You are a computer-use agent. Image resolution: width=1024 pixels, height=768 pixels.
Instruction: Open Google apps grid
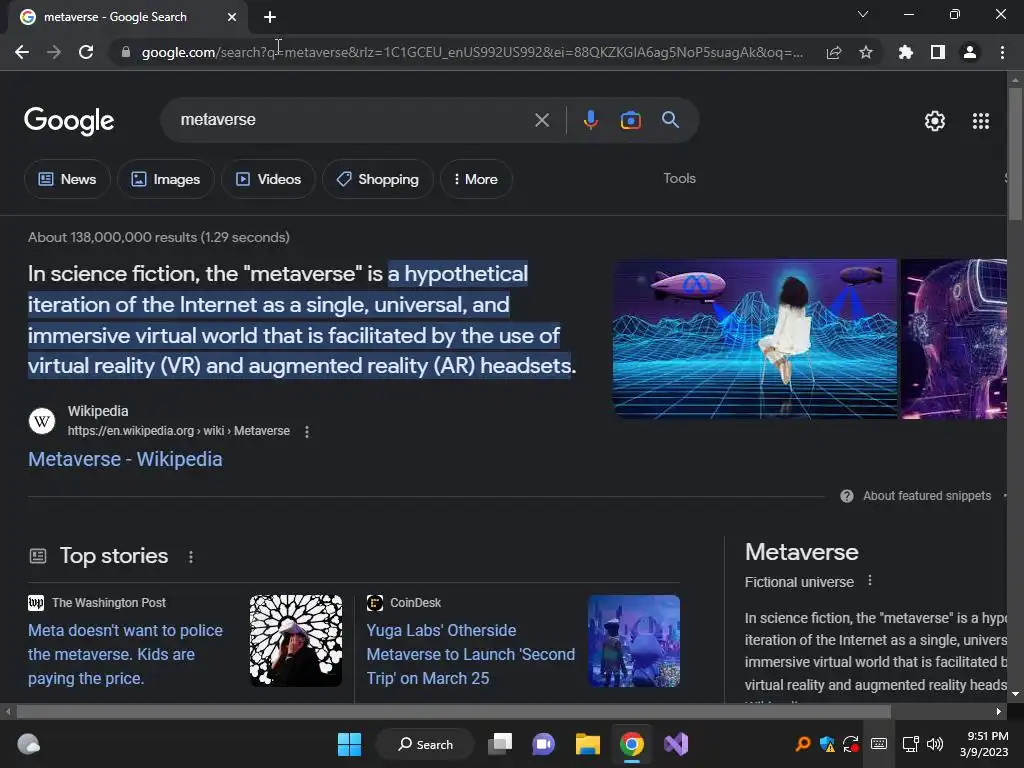981,121
